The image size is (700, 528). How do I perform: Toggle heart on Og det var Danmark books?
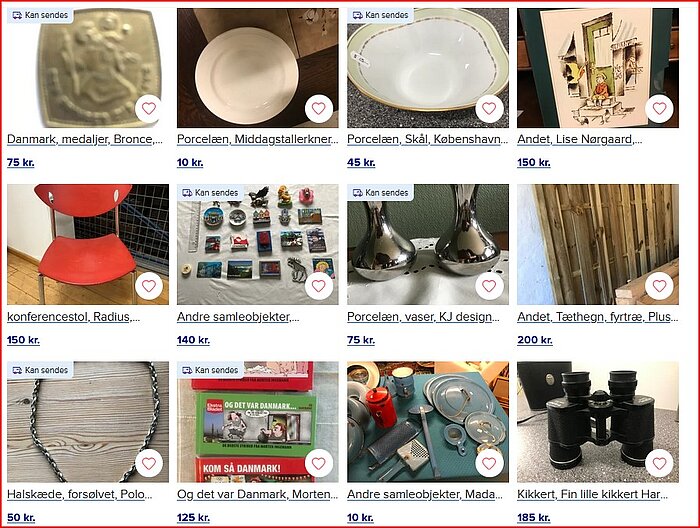(x=319, y=463)
